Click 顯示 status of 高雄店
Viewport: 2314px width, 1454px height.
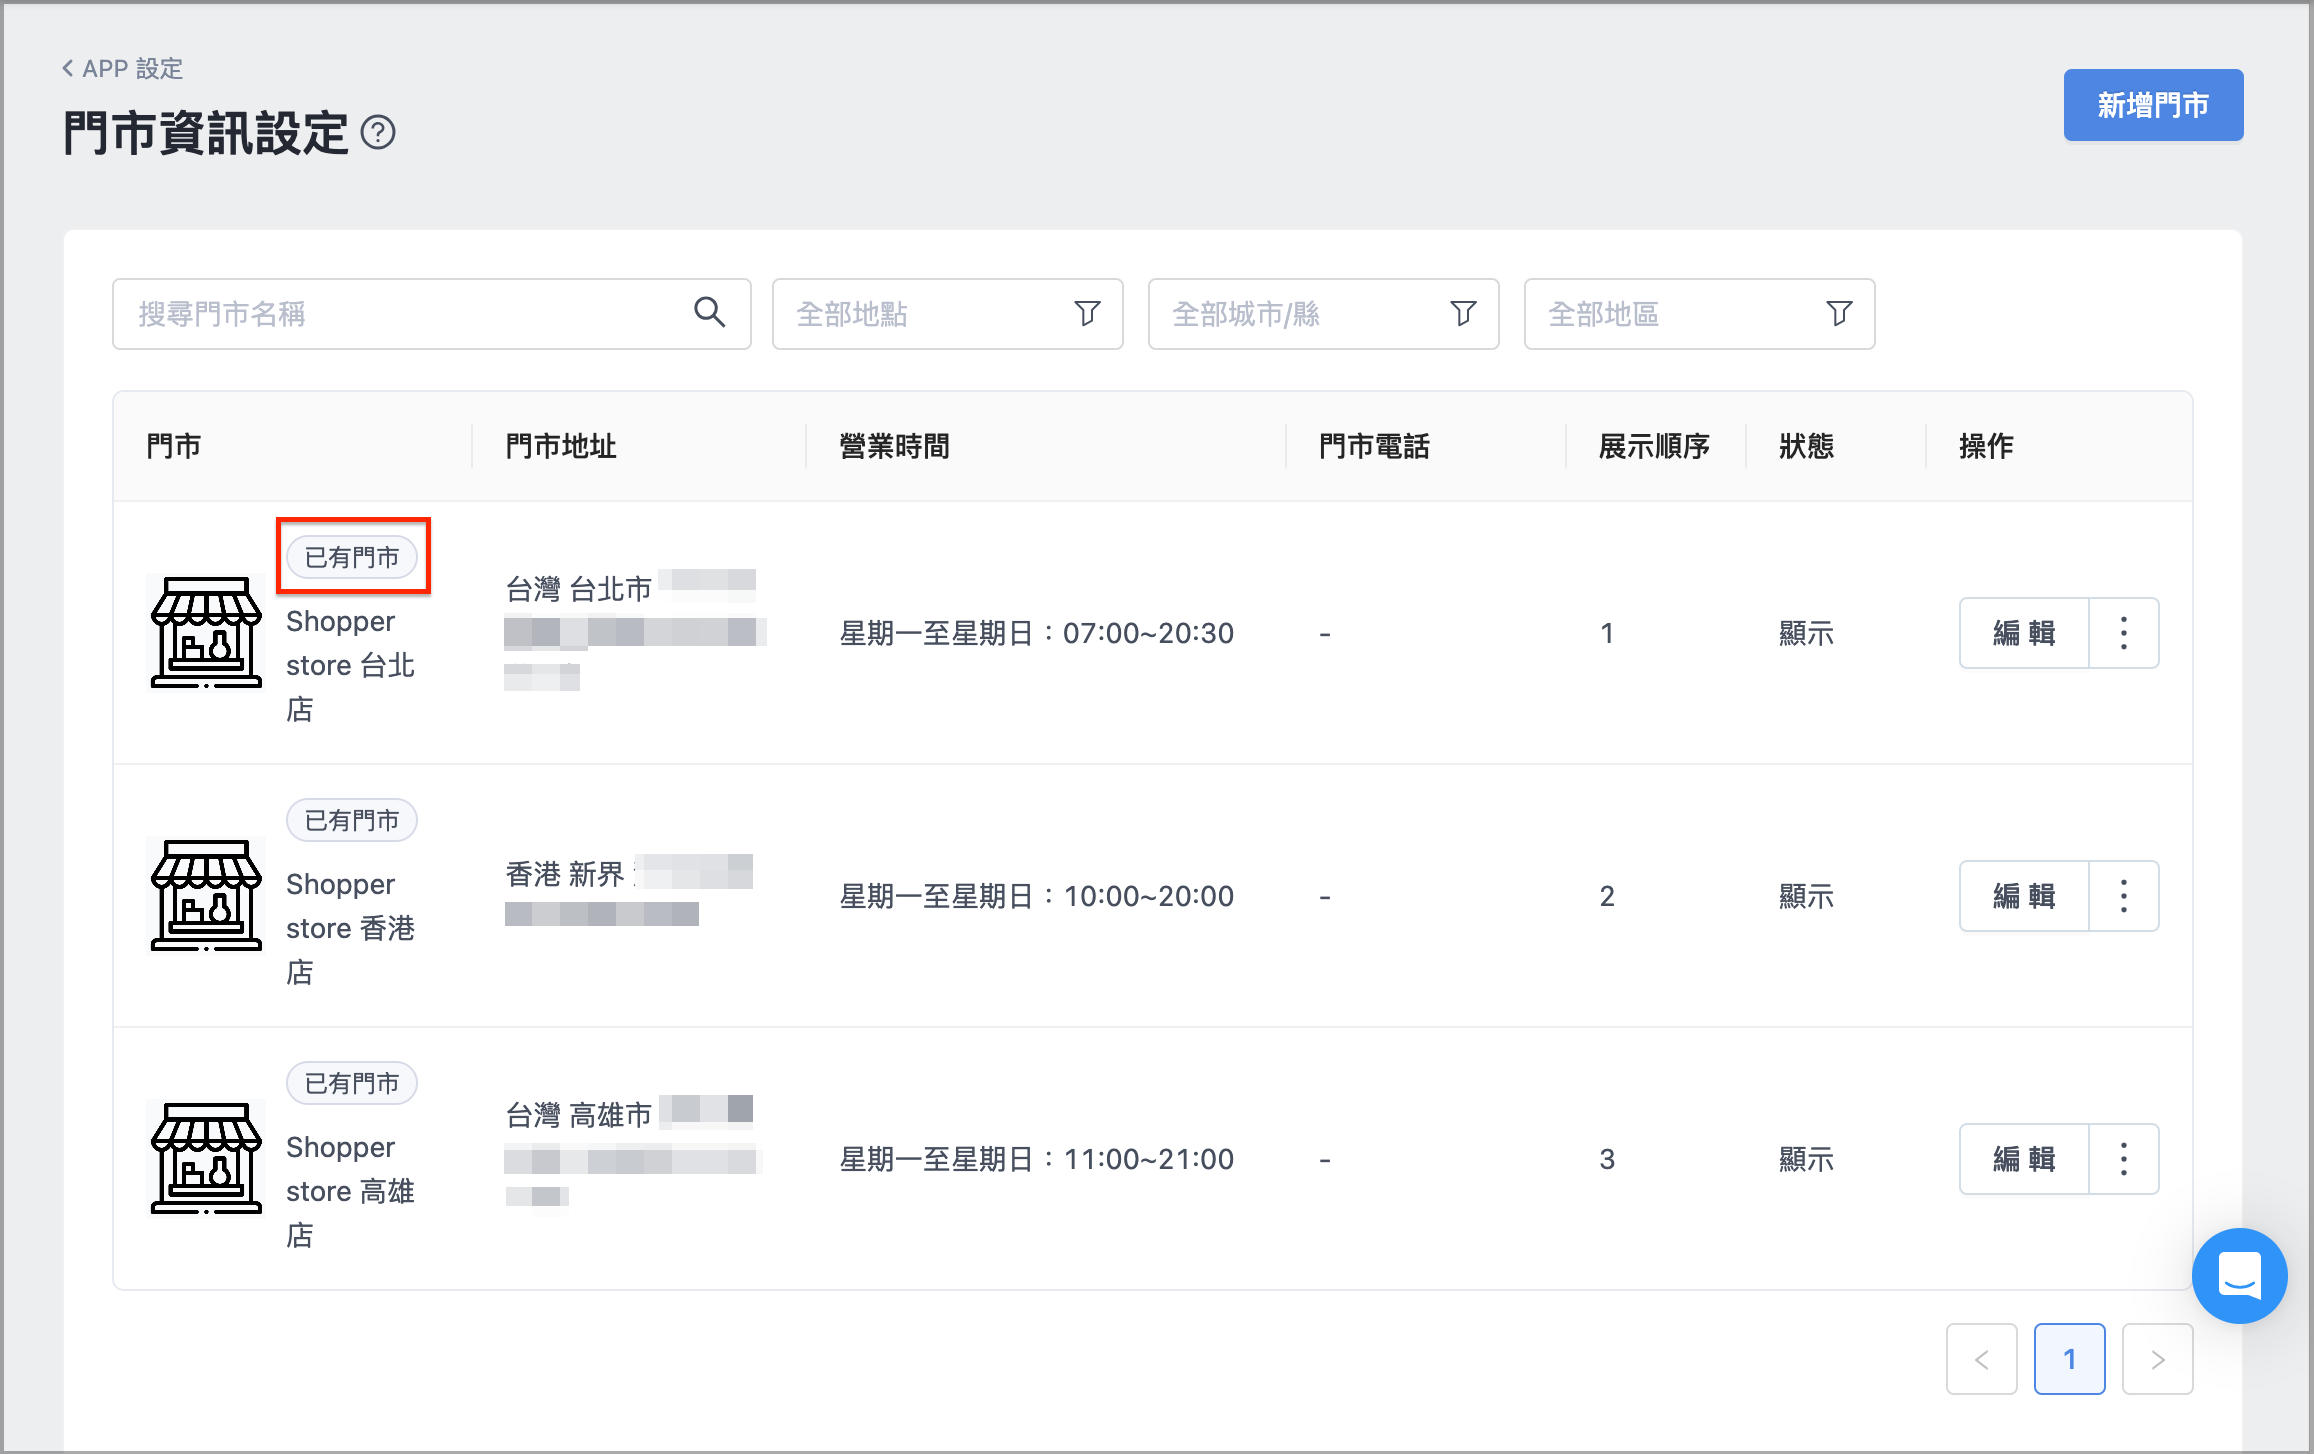coord(1807,1159)
